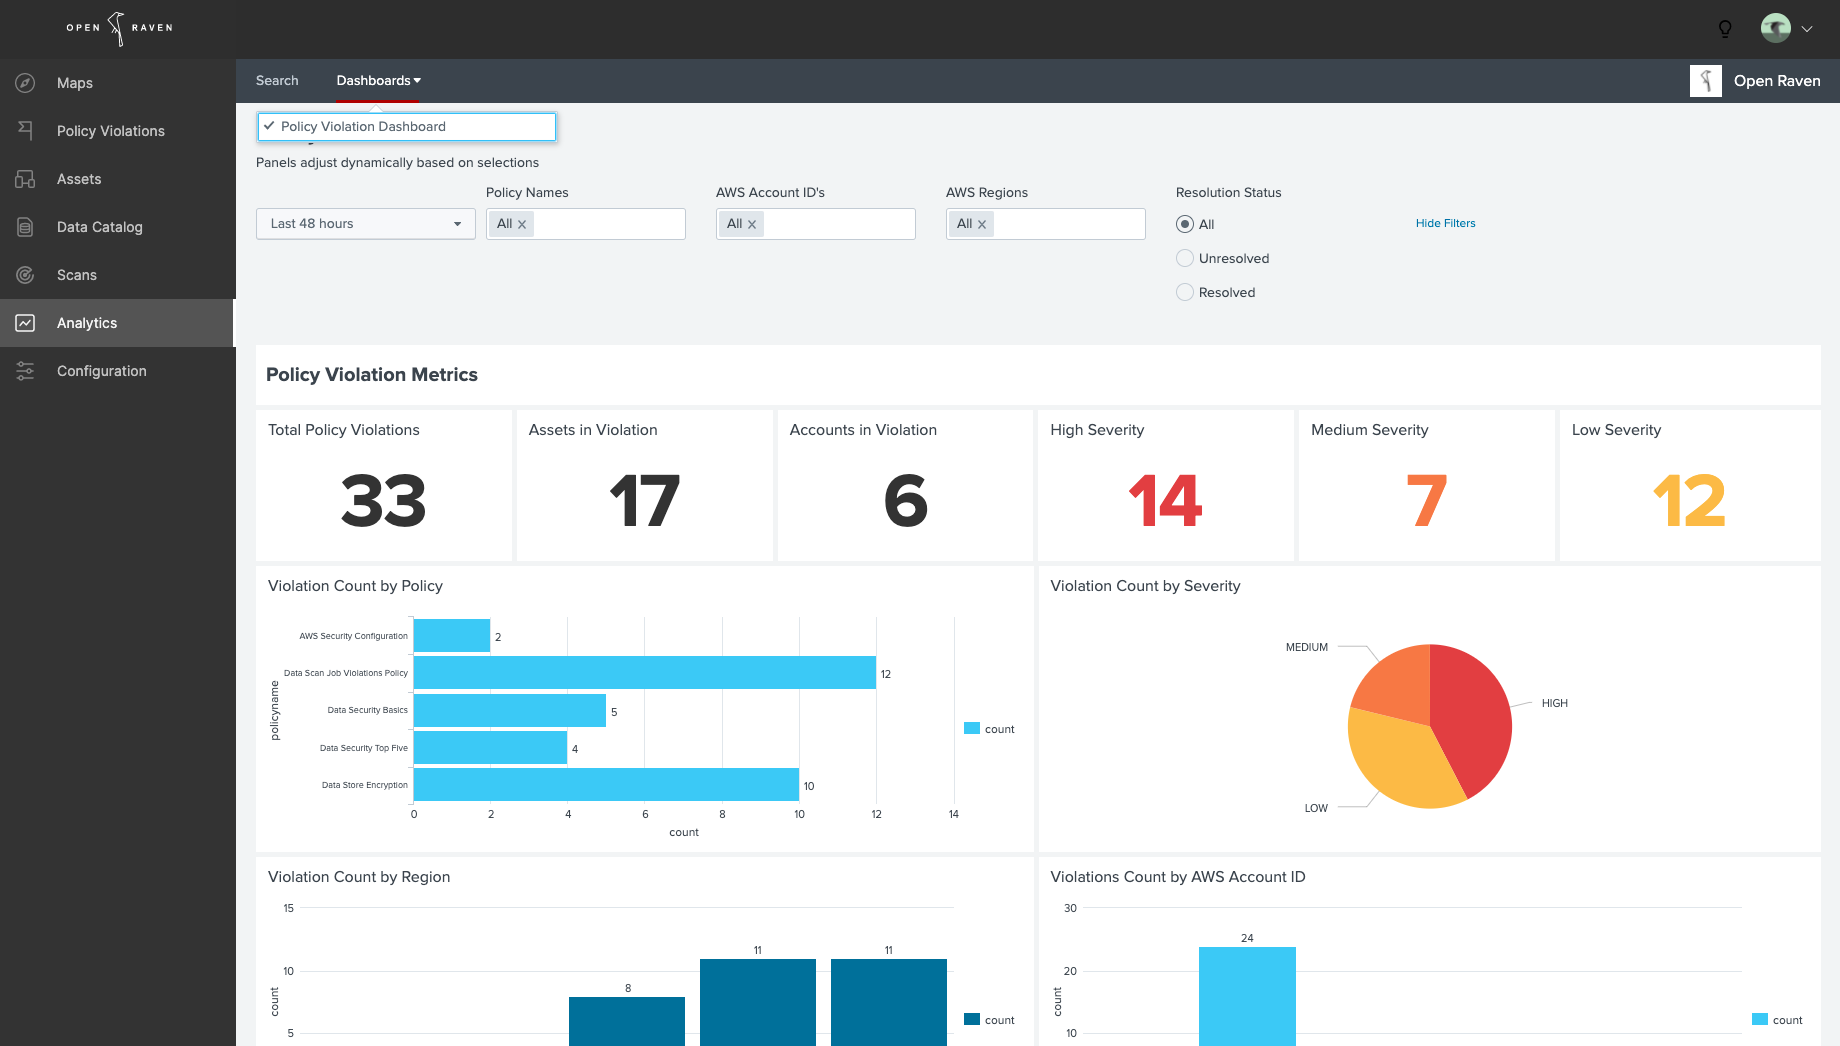Expand the Dashboards dropdown menu

click(379, 81)
